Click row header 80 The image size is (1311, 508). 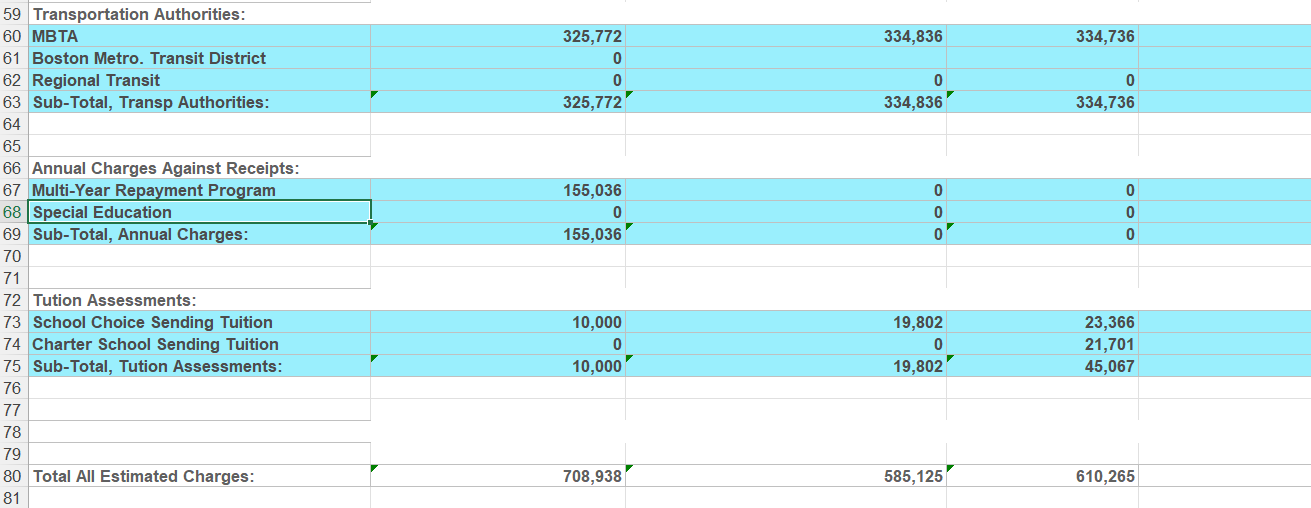14,476
